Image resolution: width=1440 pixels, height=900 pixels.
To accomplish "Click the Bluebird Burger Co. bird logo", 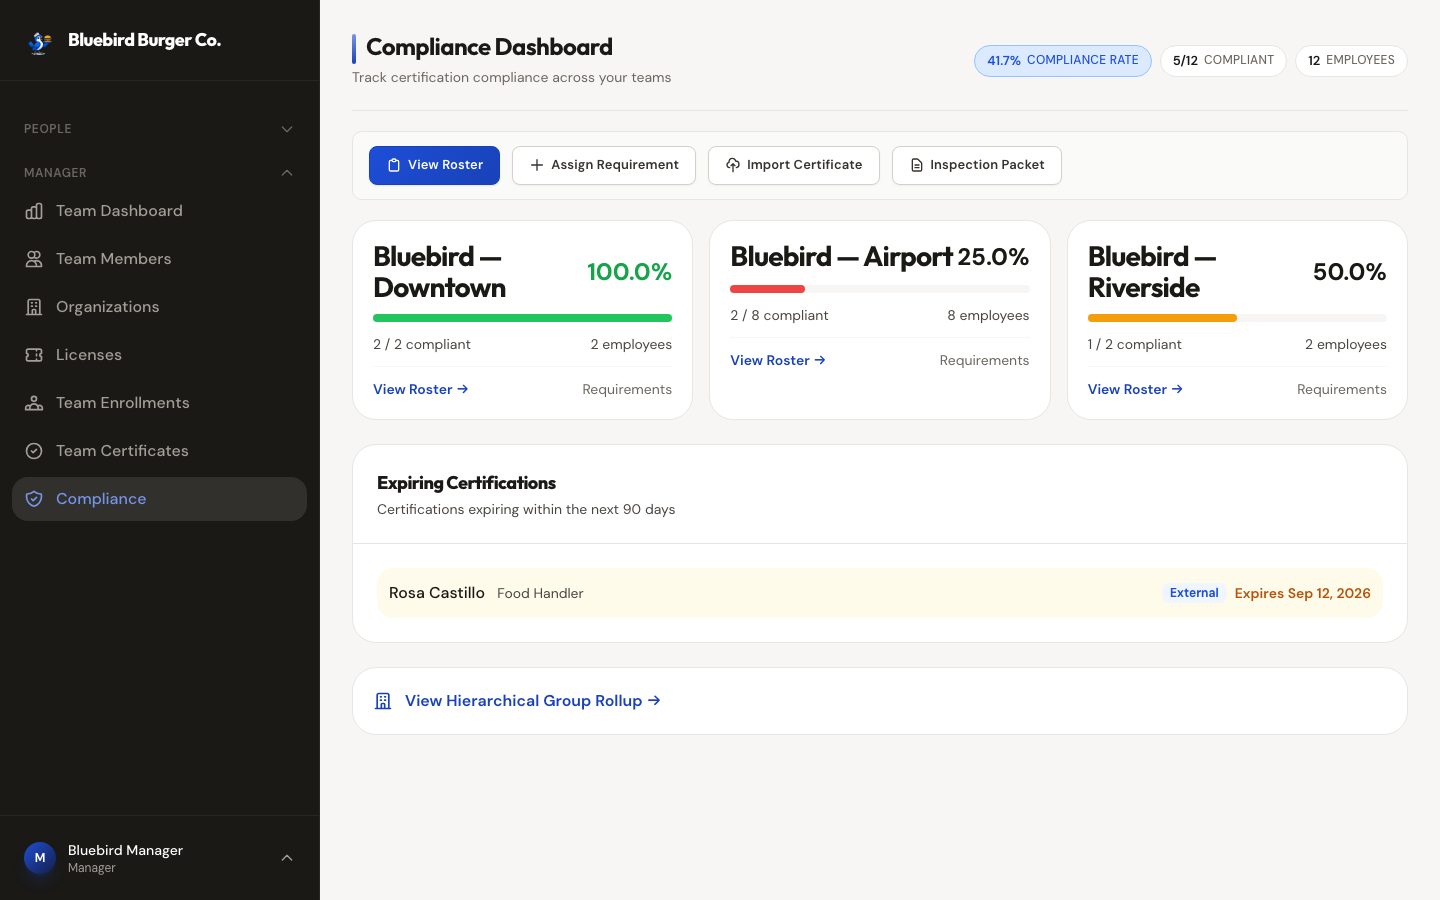I will (x=39, y=41).
